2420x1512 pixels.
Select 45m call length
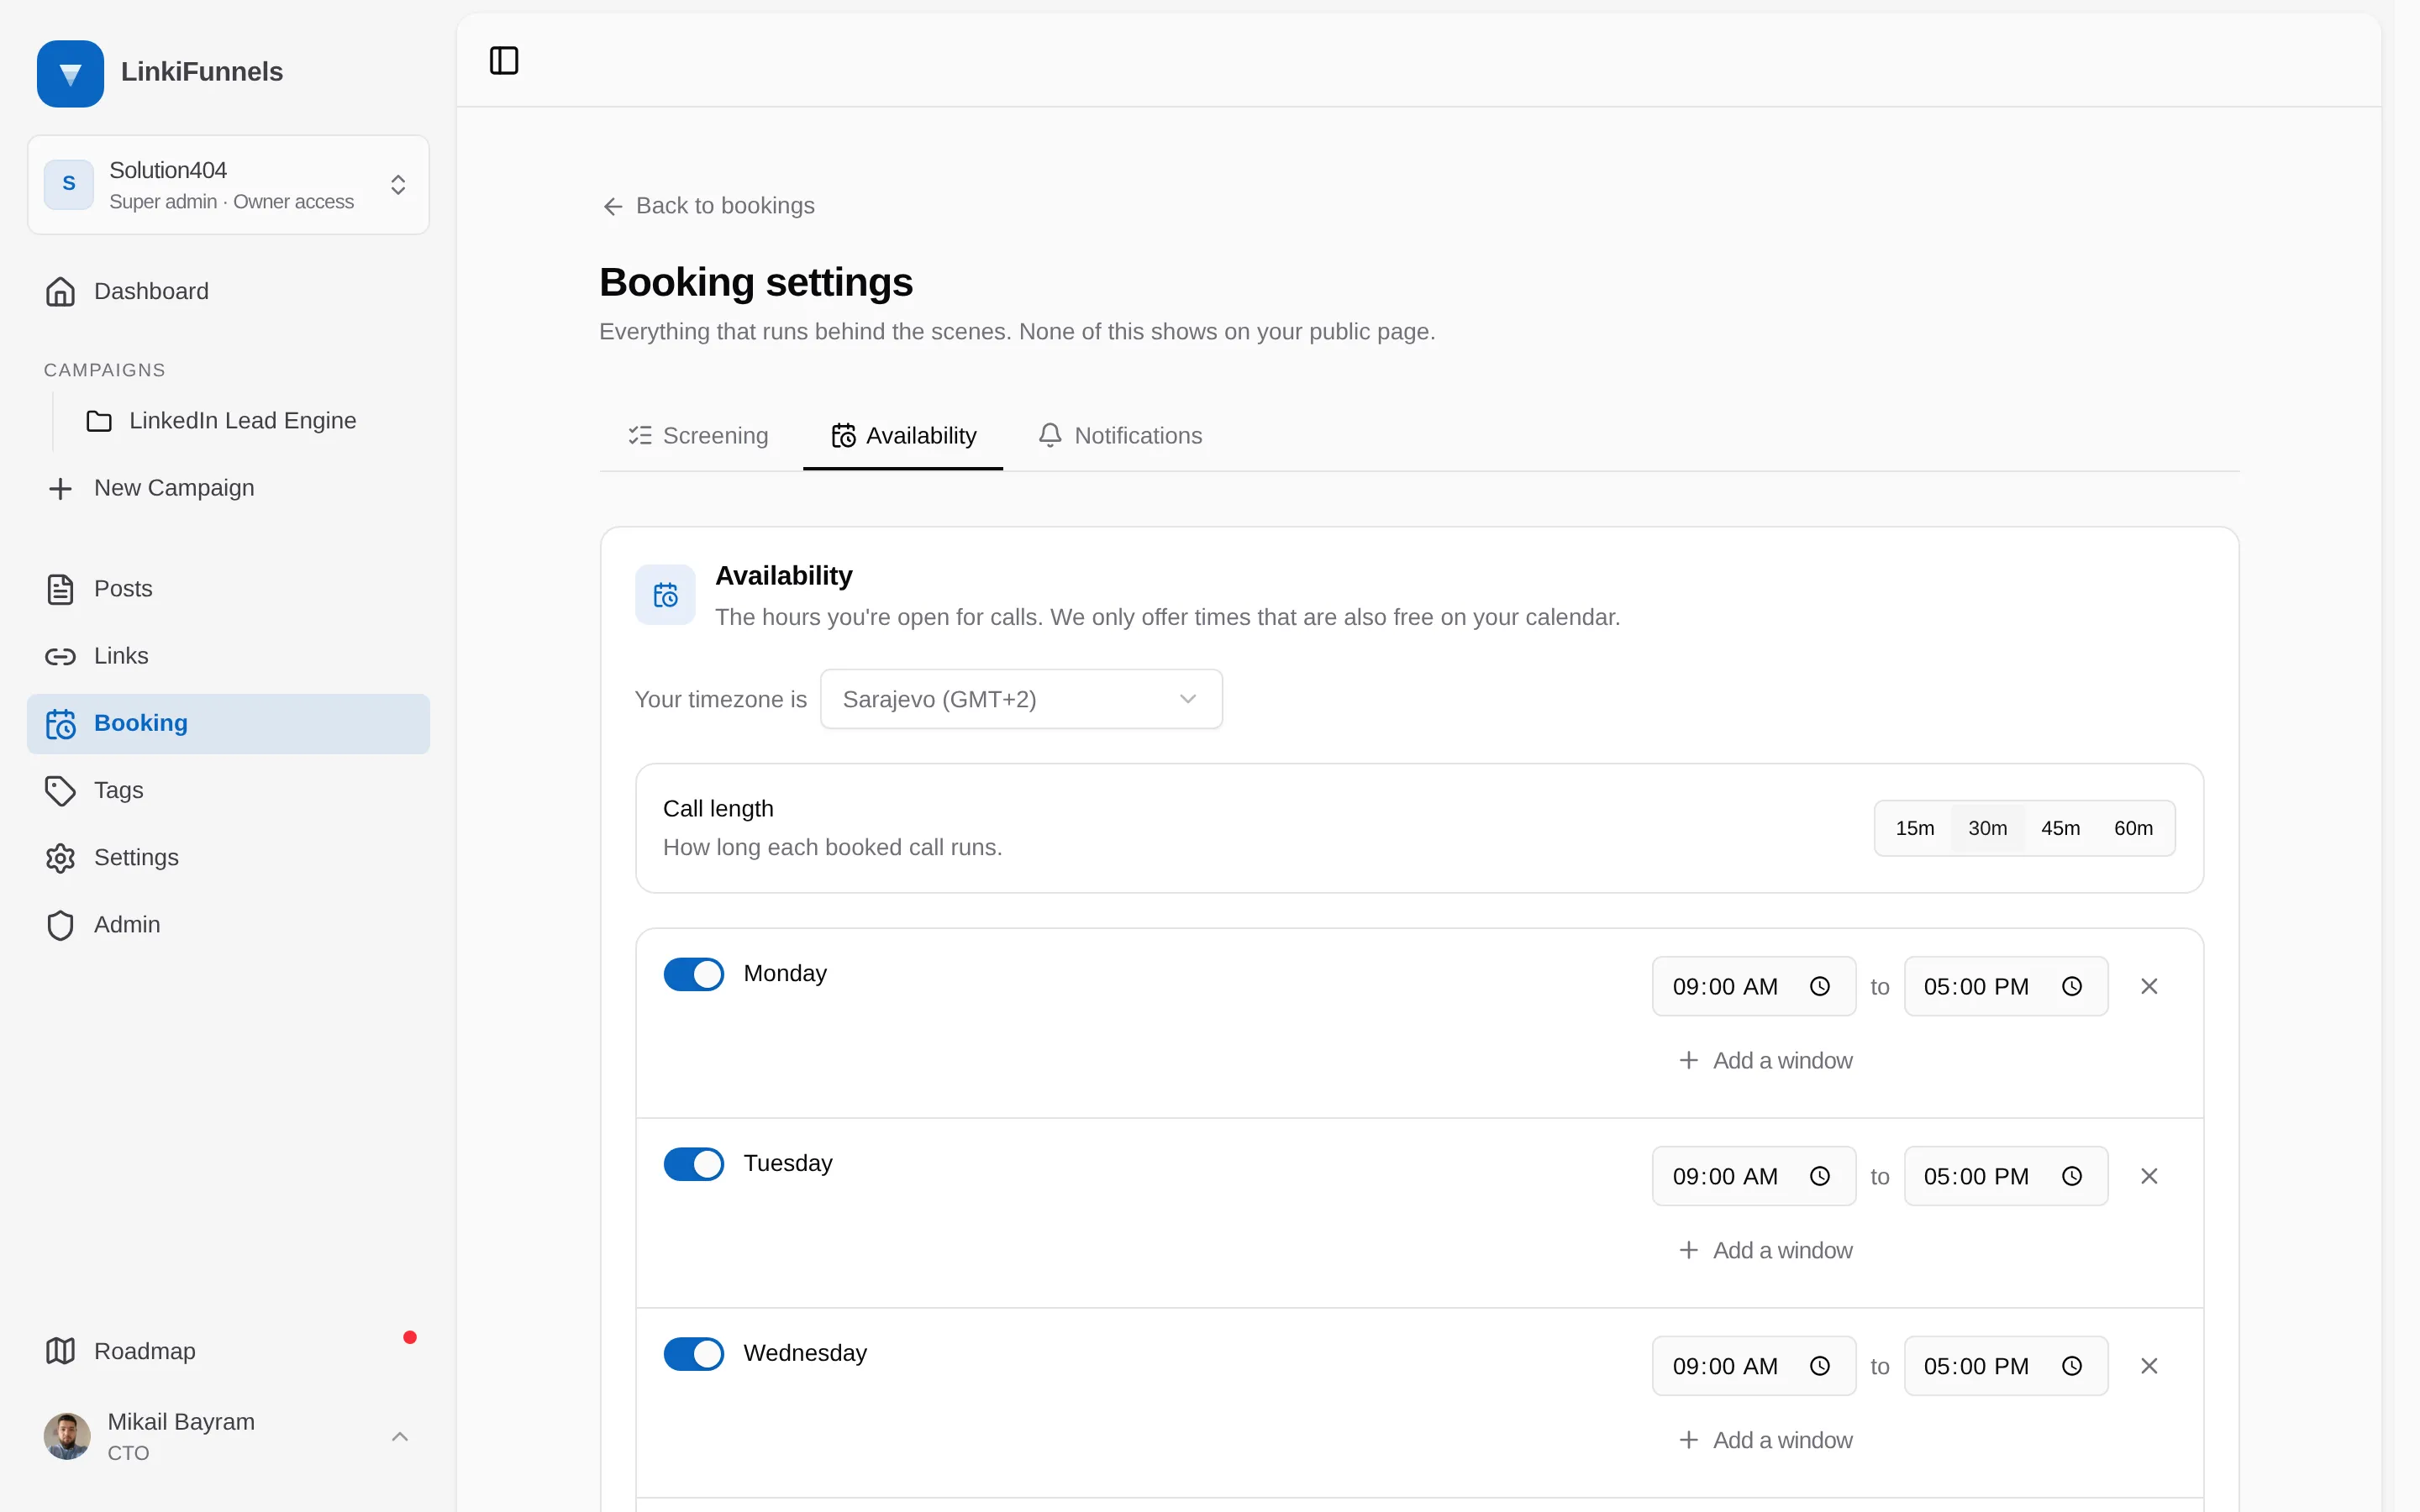pos(2061,828)
